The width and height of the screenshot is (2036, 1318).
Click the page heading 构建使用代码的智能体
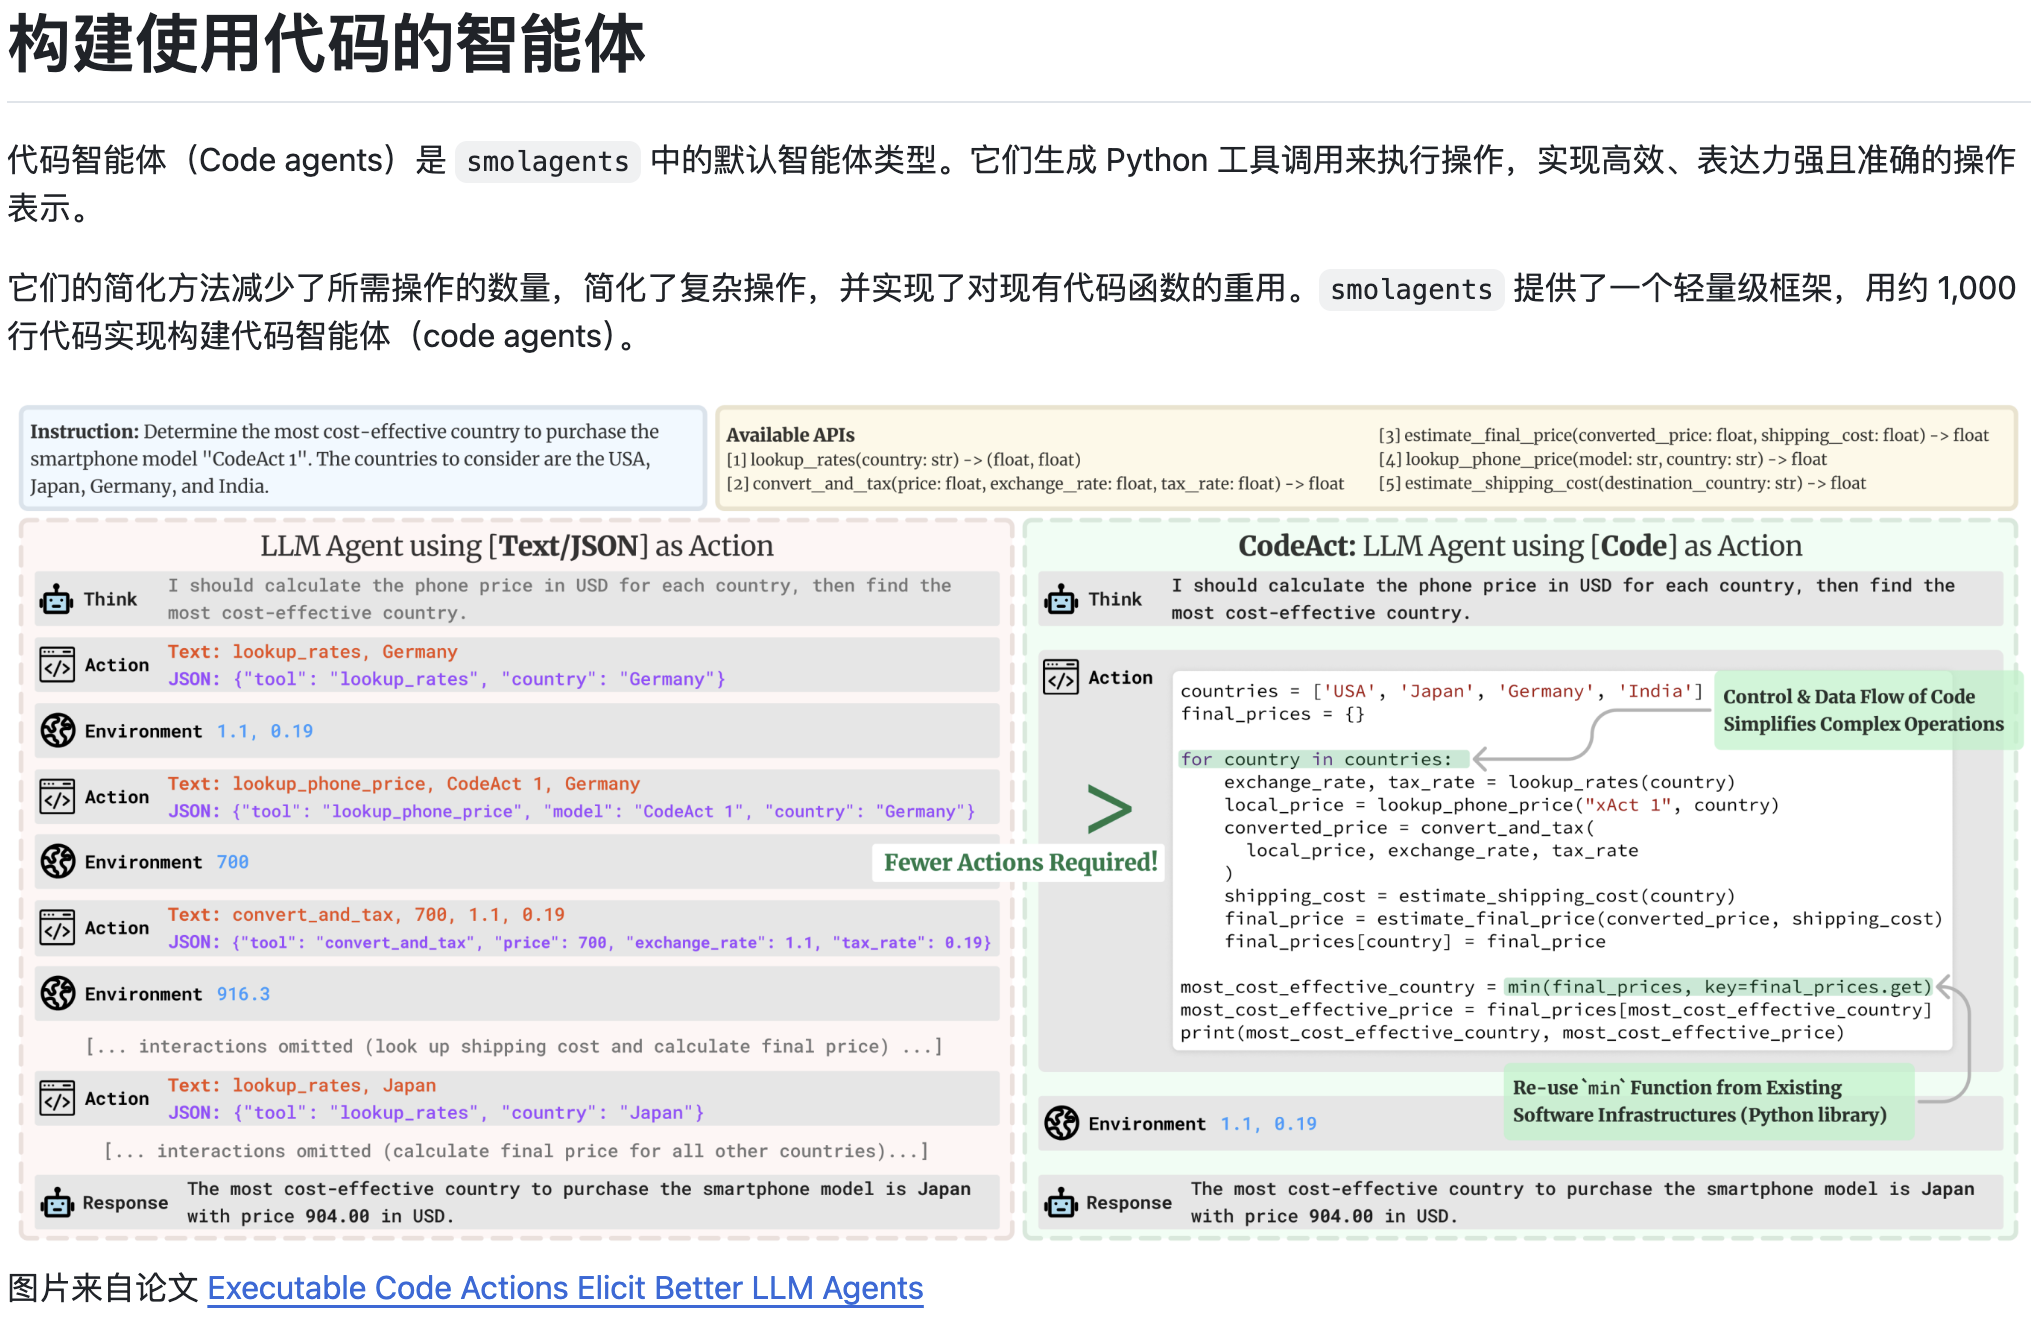pyautogui.click(x=326, y=45)
